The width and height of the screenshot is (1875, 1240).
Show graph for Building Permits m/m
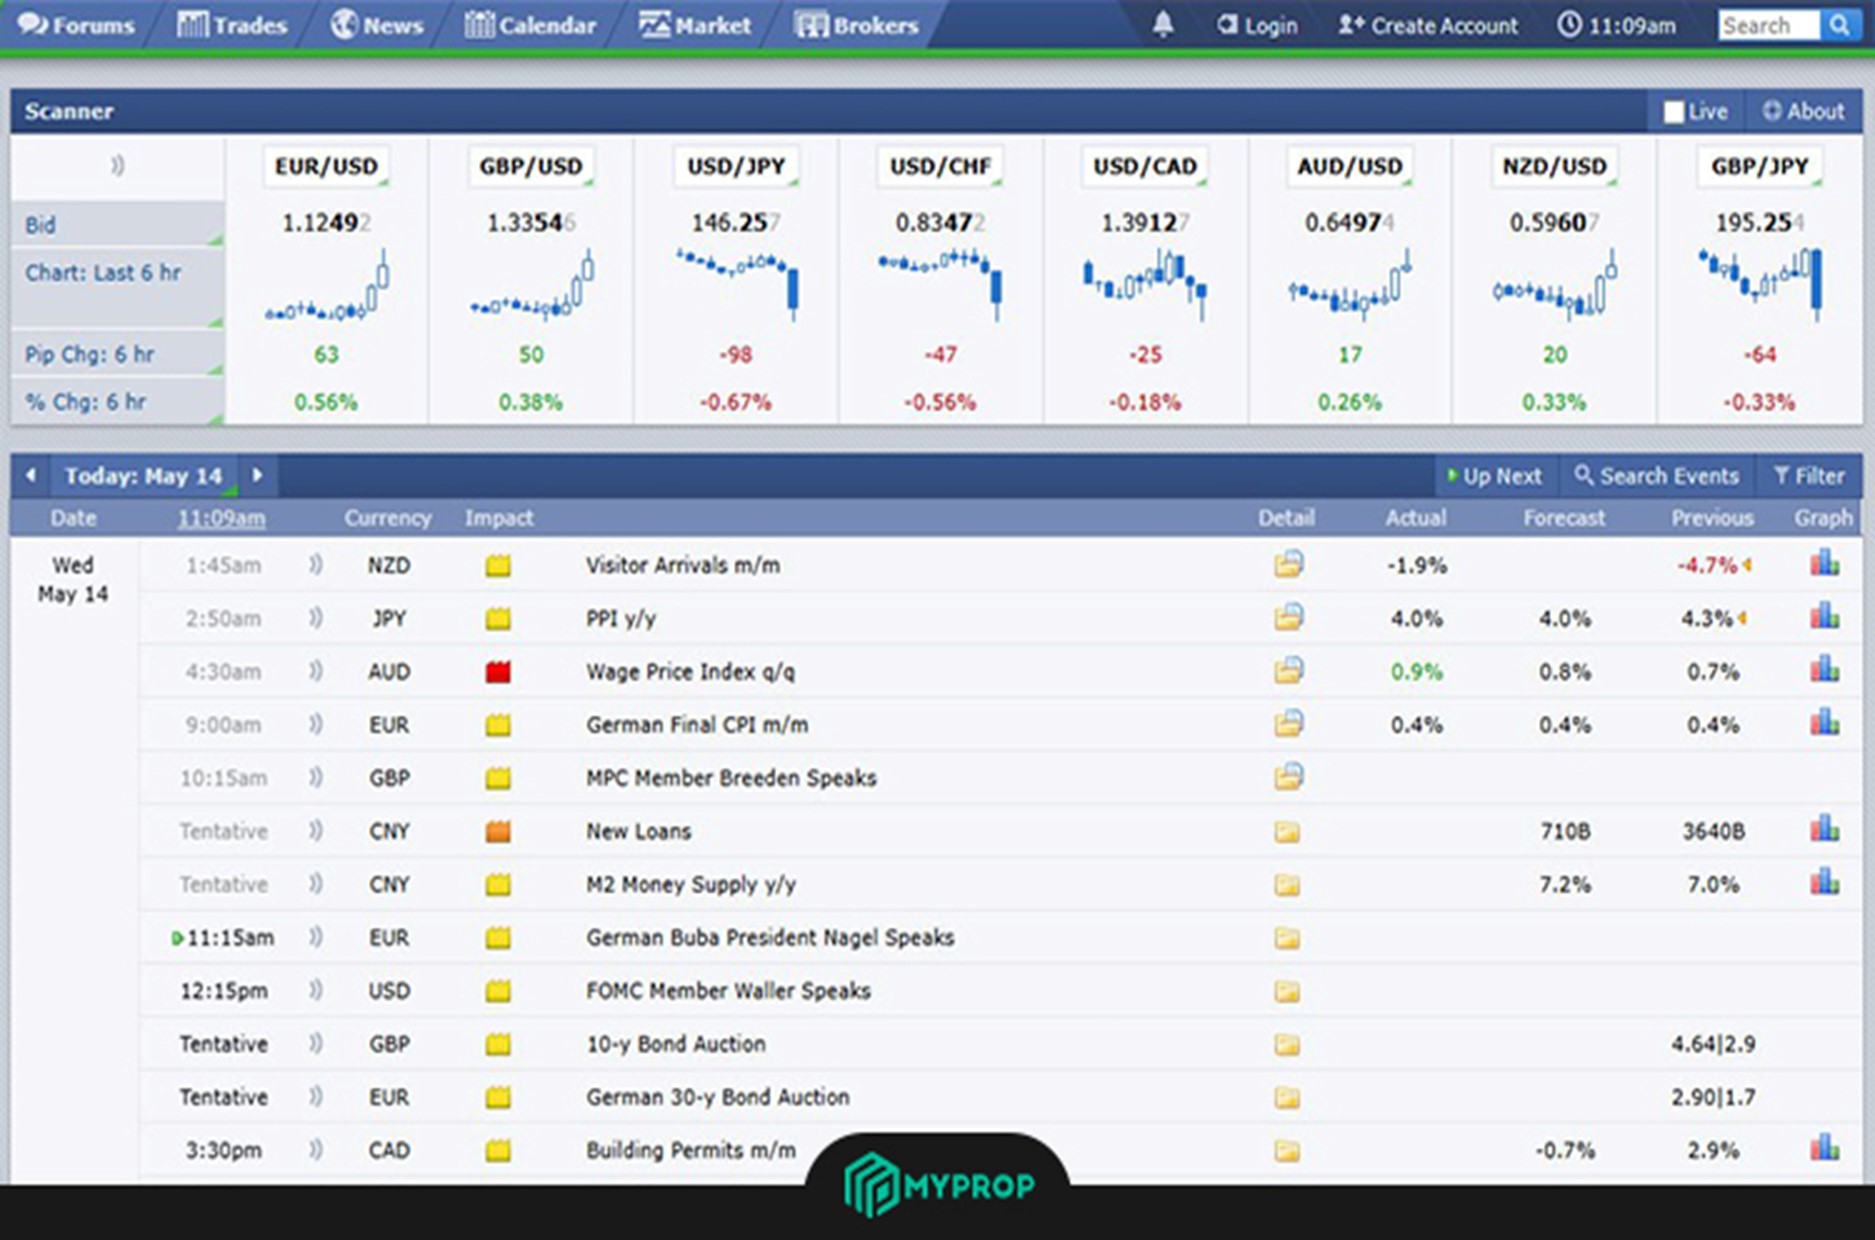click(x=1824, y=1147)
